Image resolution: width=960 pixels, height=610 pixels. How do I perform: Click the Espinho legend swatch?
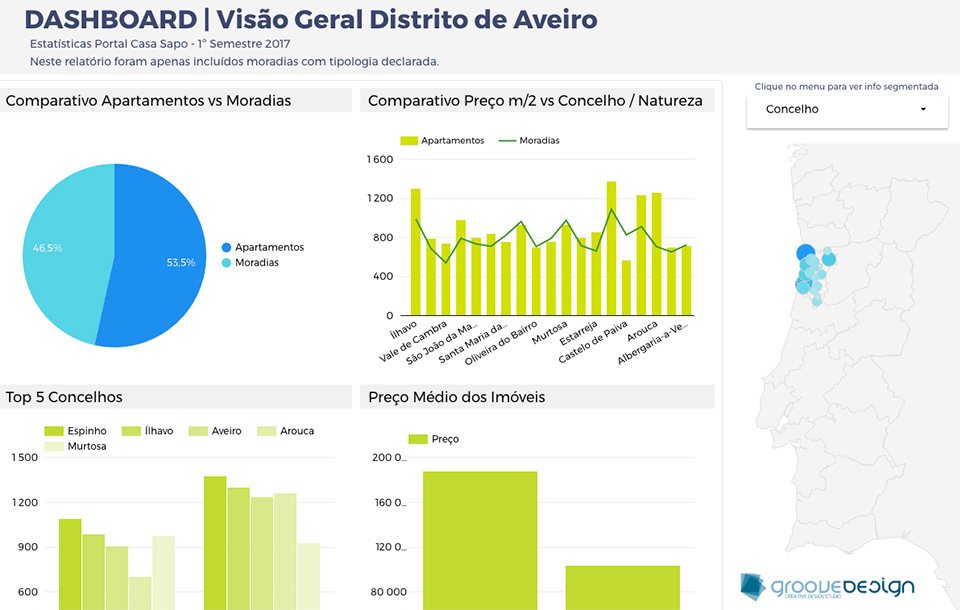(54, 431)
